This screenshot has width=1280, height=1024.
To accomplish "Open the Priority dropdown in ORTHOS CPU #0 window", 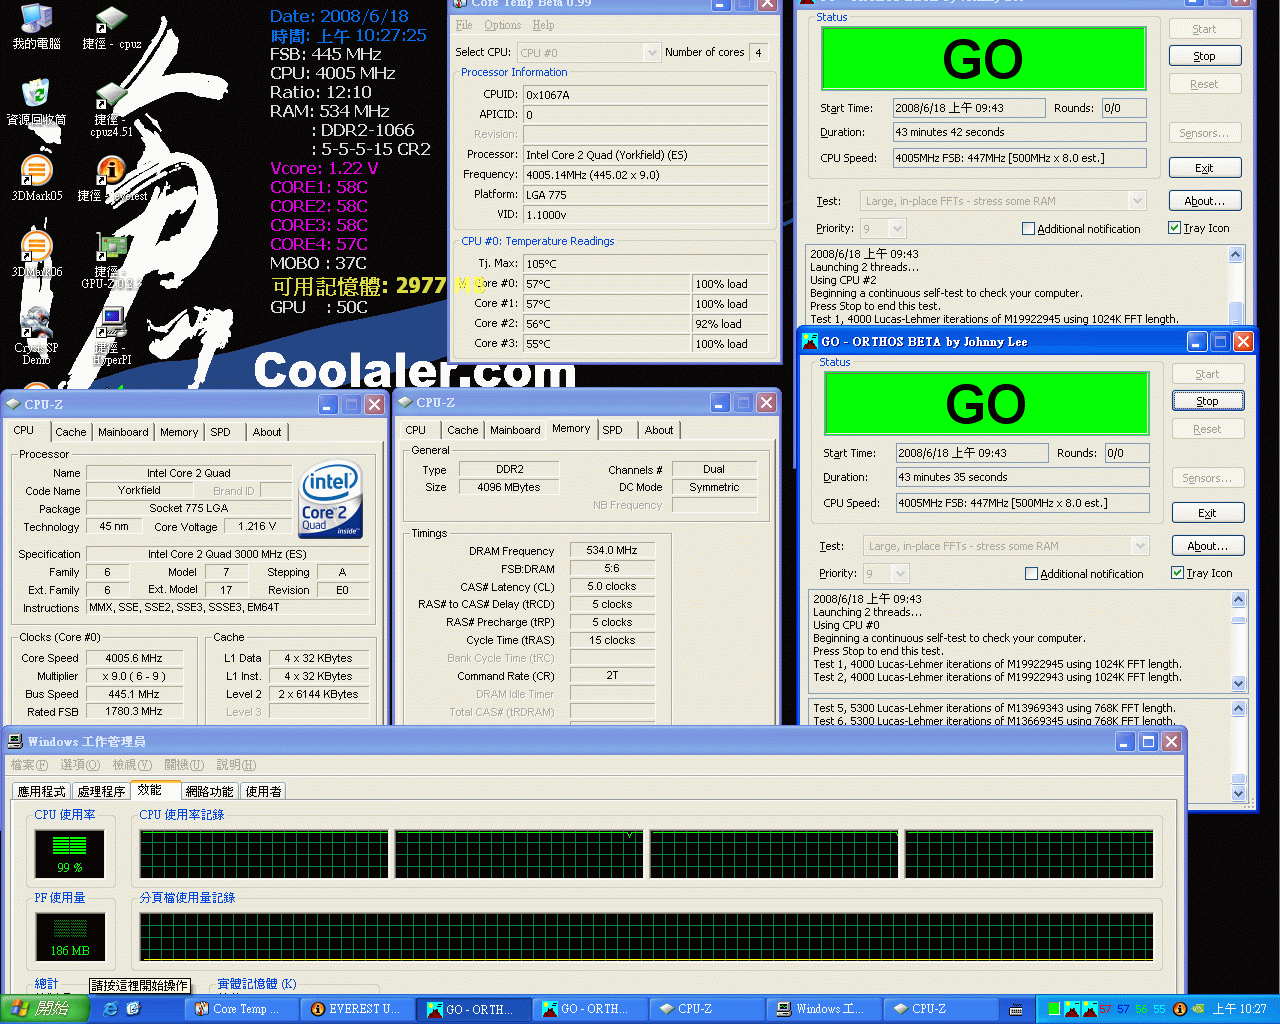I will (900, 574).
